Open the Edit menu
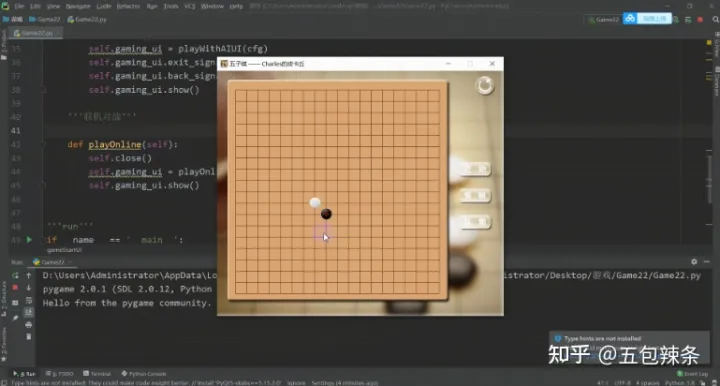 tap(35, 6)
